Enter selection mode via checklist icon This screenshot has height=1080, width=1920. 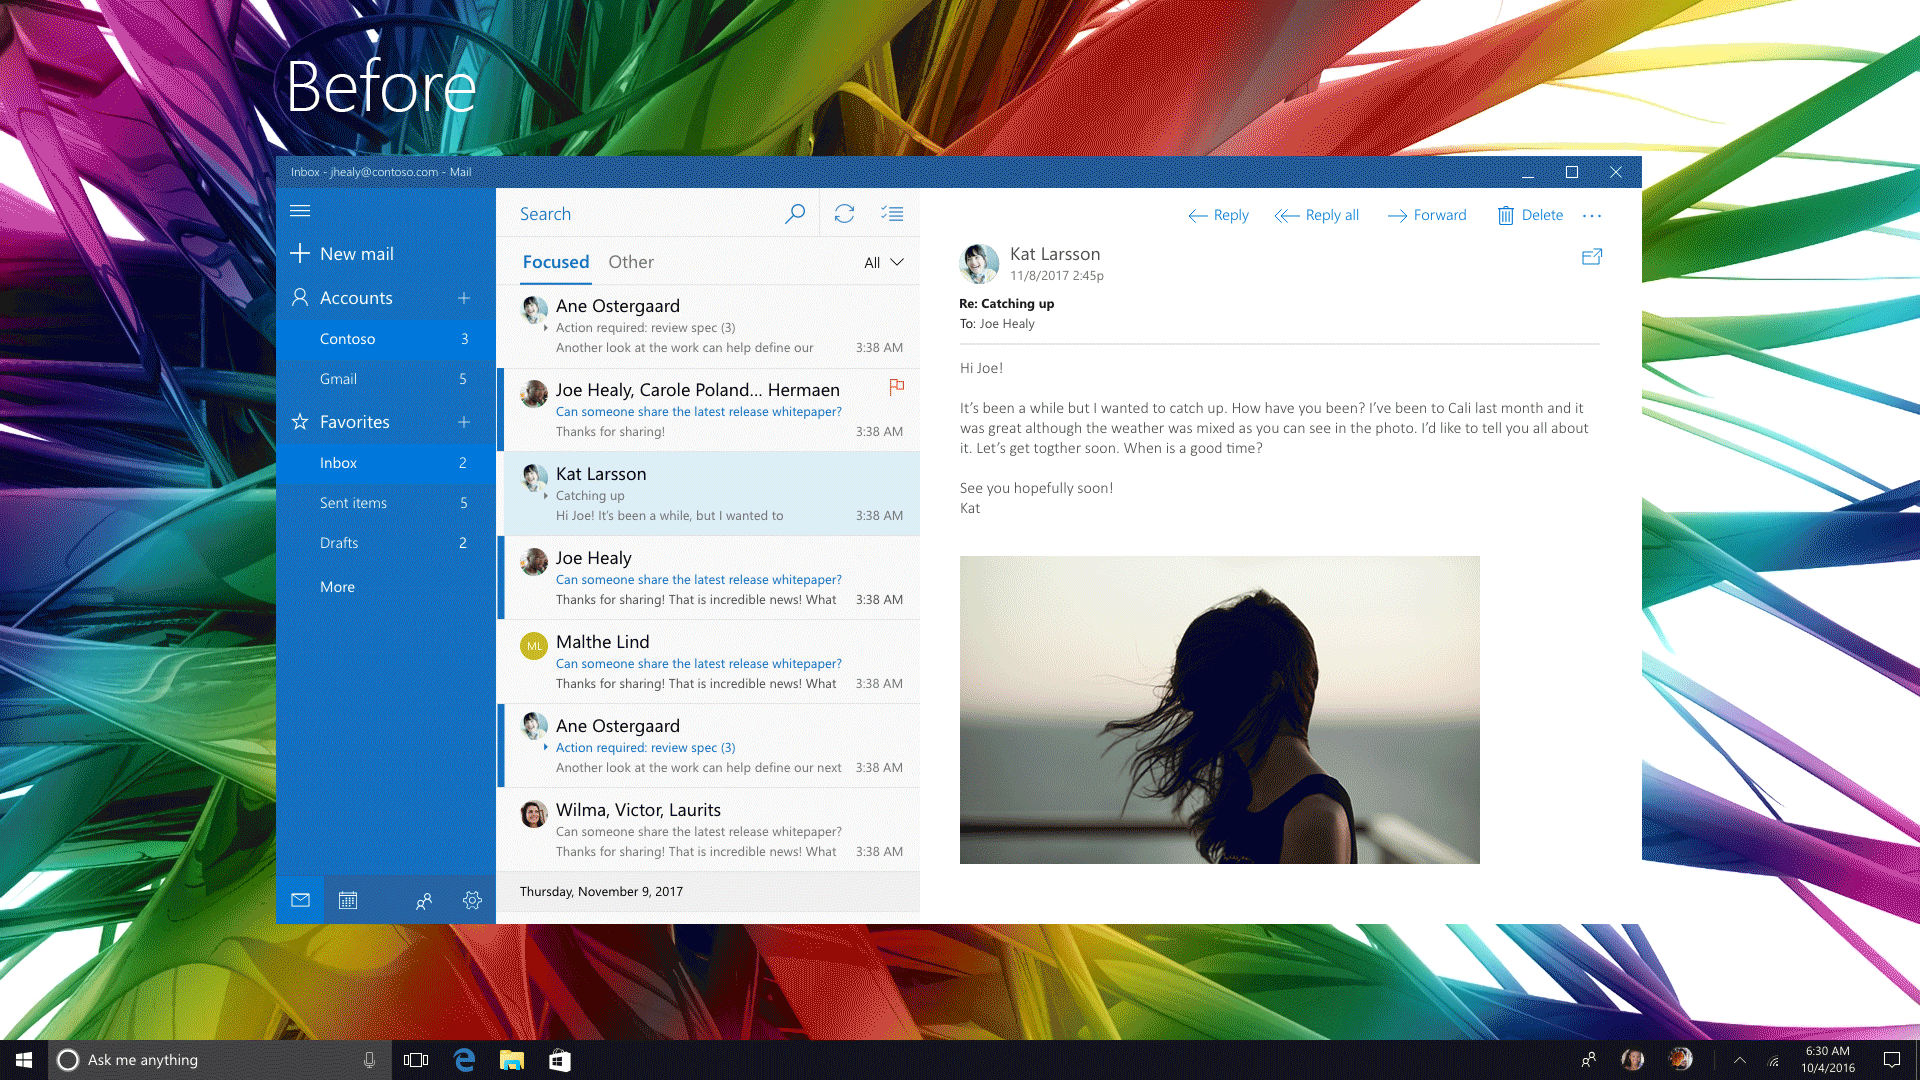click(892, 214)
